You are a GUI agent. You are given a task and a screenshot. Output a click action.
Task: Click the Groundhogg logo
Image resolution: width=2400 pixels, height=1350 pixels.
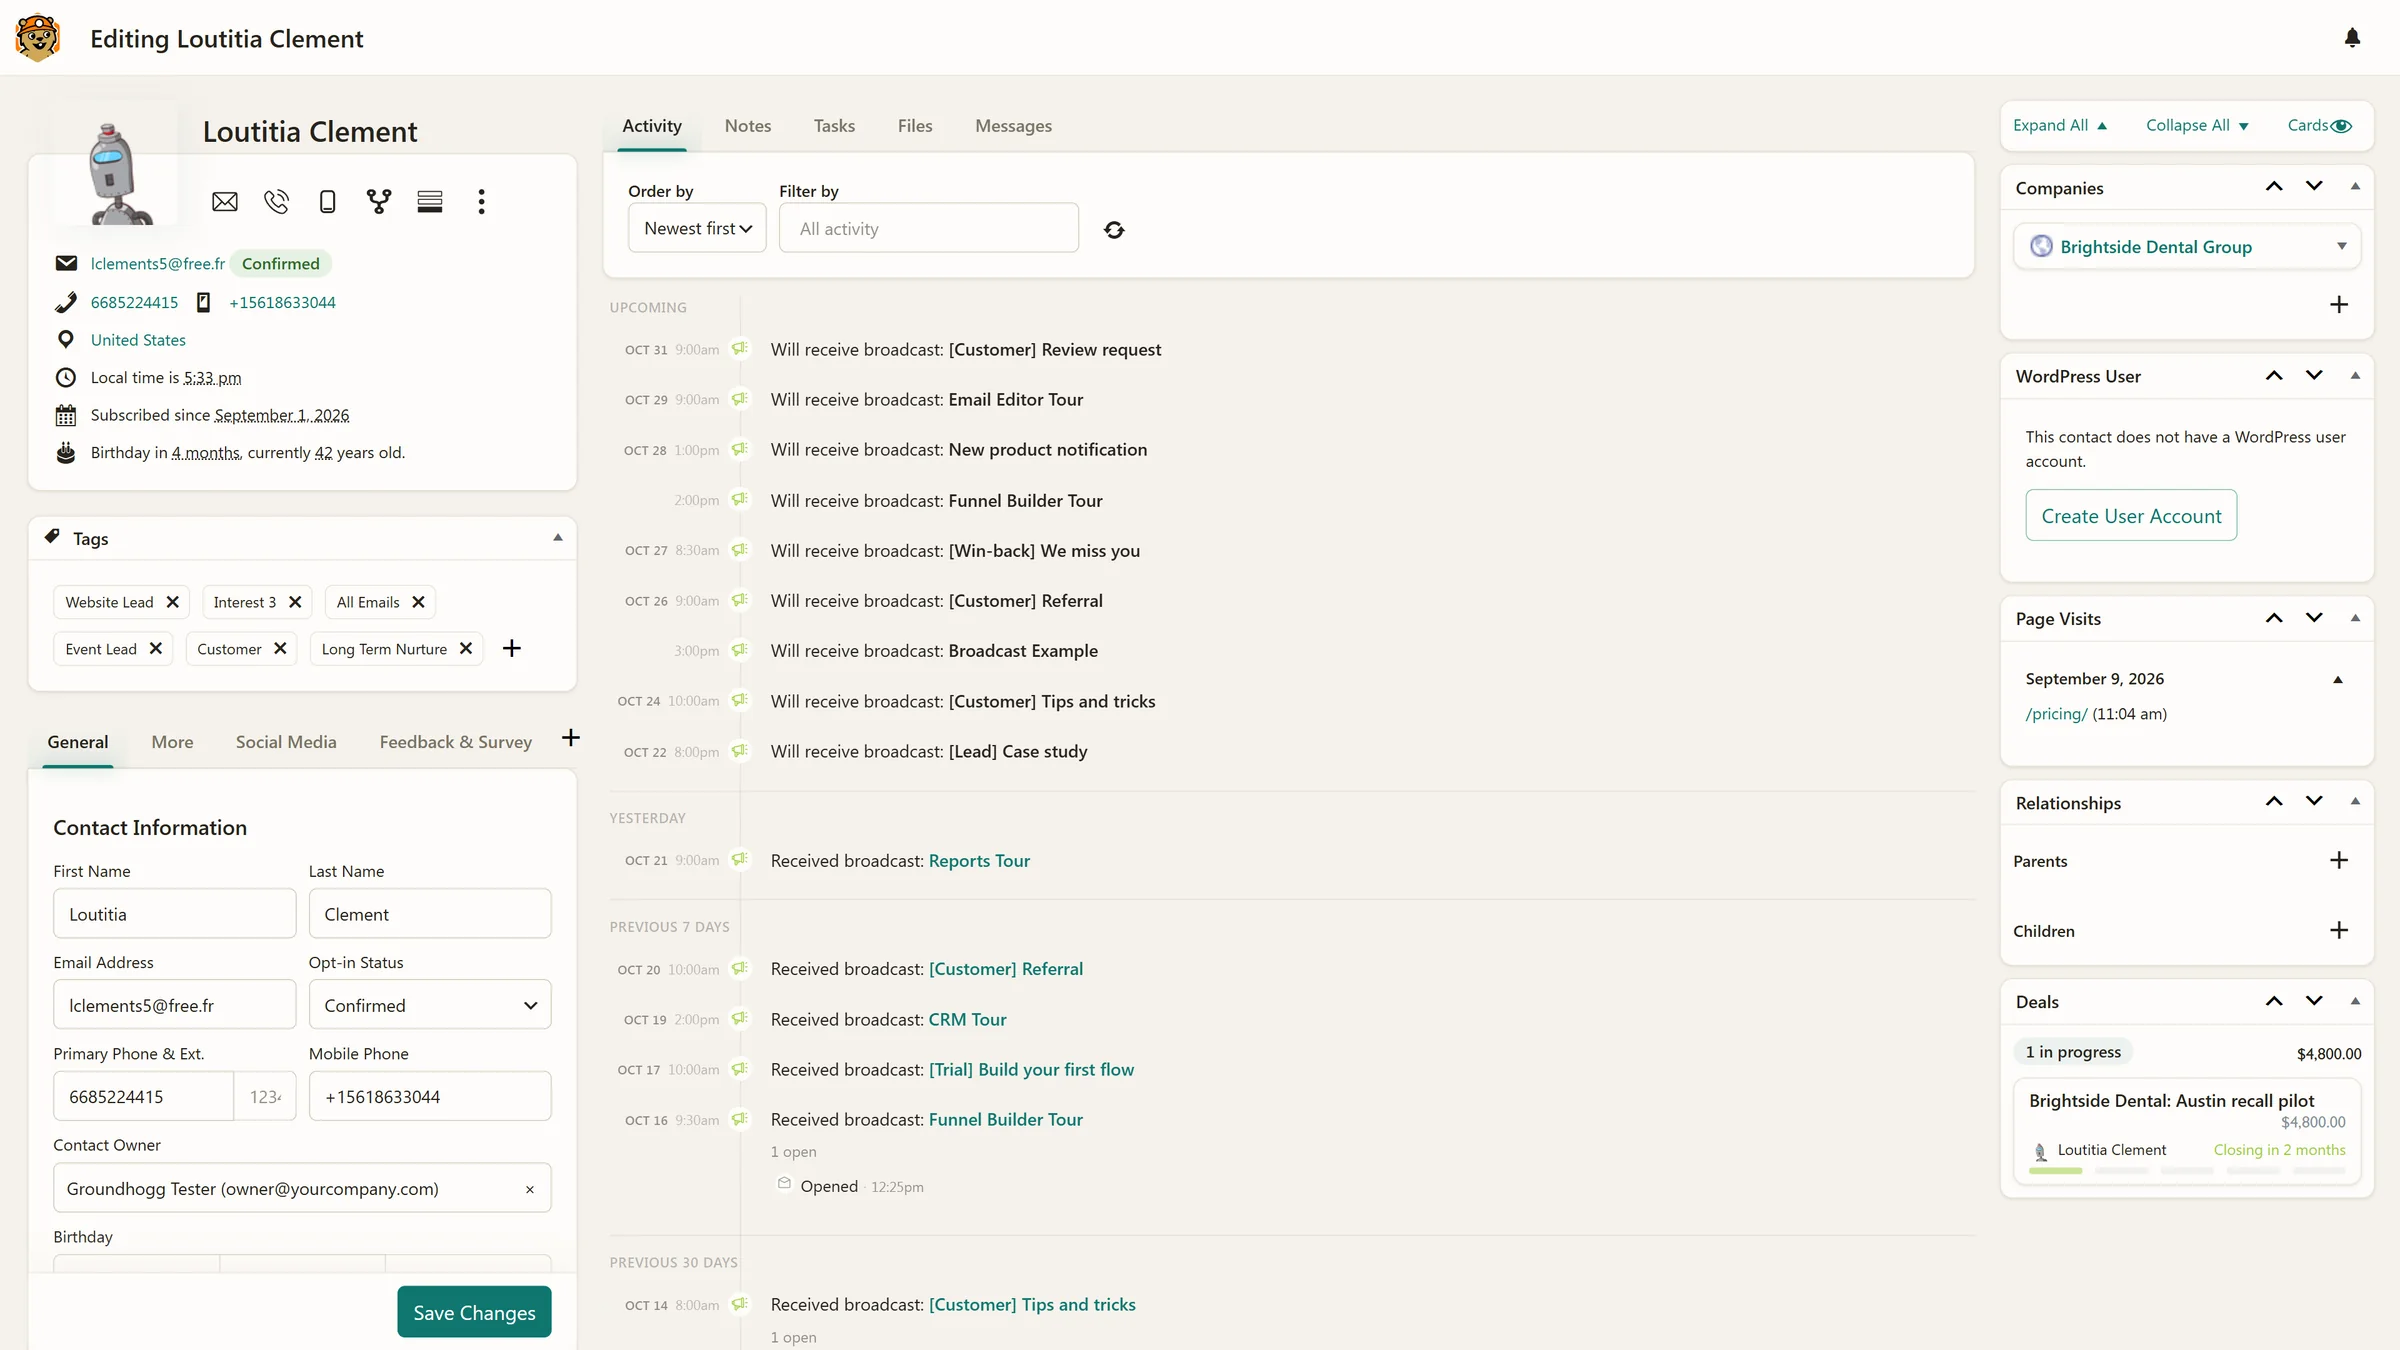coord(38,38)
